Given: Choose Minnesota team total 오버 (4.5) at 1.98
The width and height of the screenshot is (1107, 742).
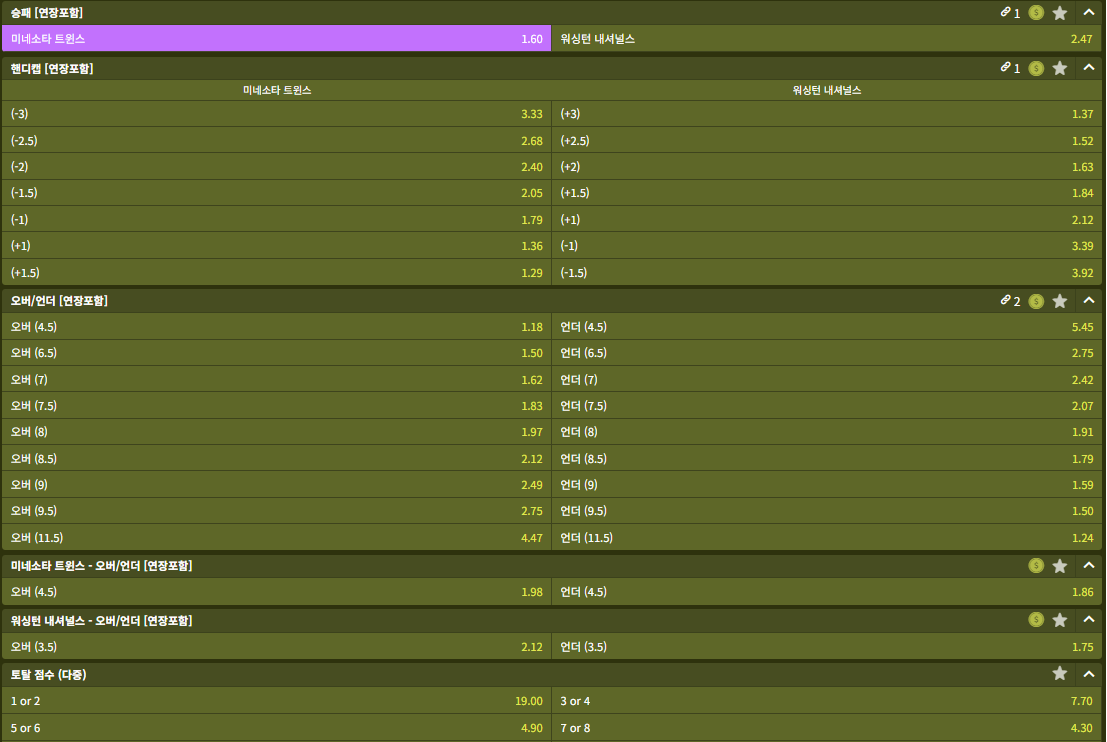Looking at the screenshot, I should [276, 592].
